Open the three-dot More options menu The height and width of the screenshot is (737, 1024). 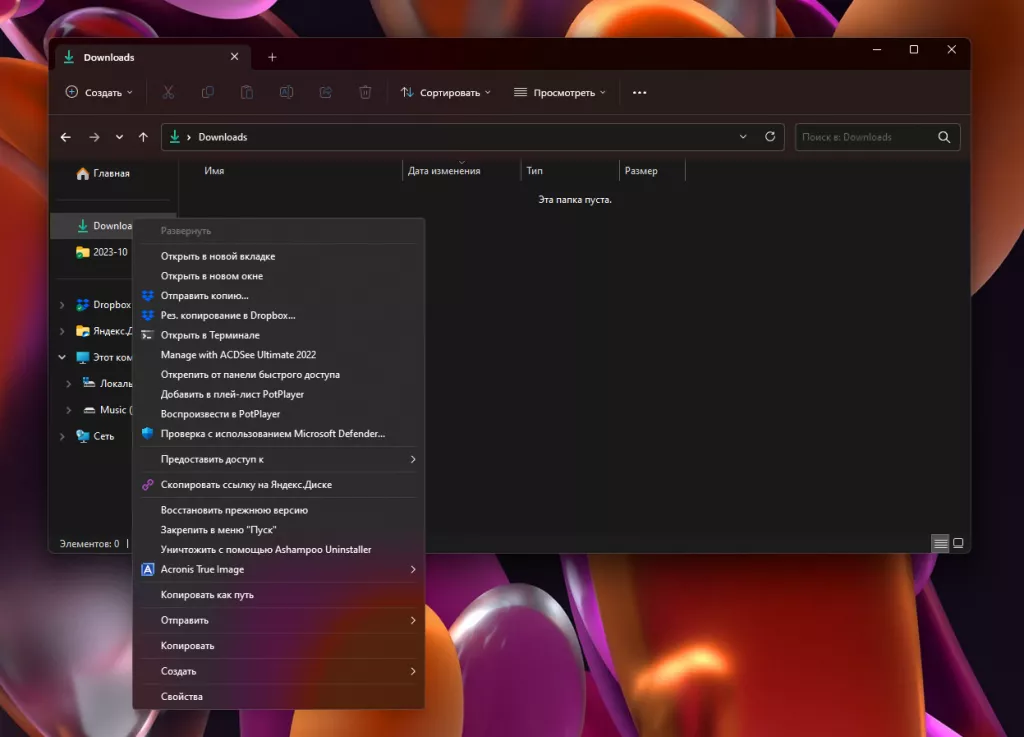[x=640, y=92]
